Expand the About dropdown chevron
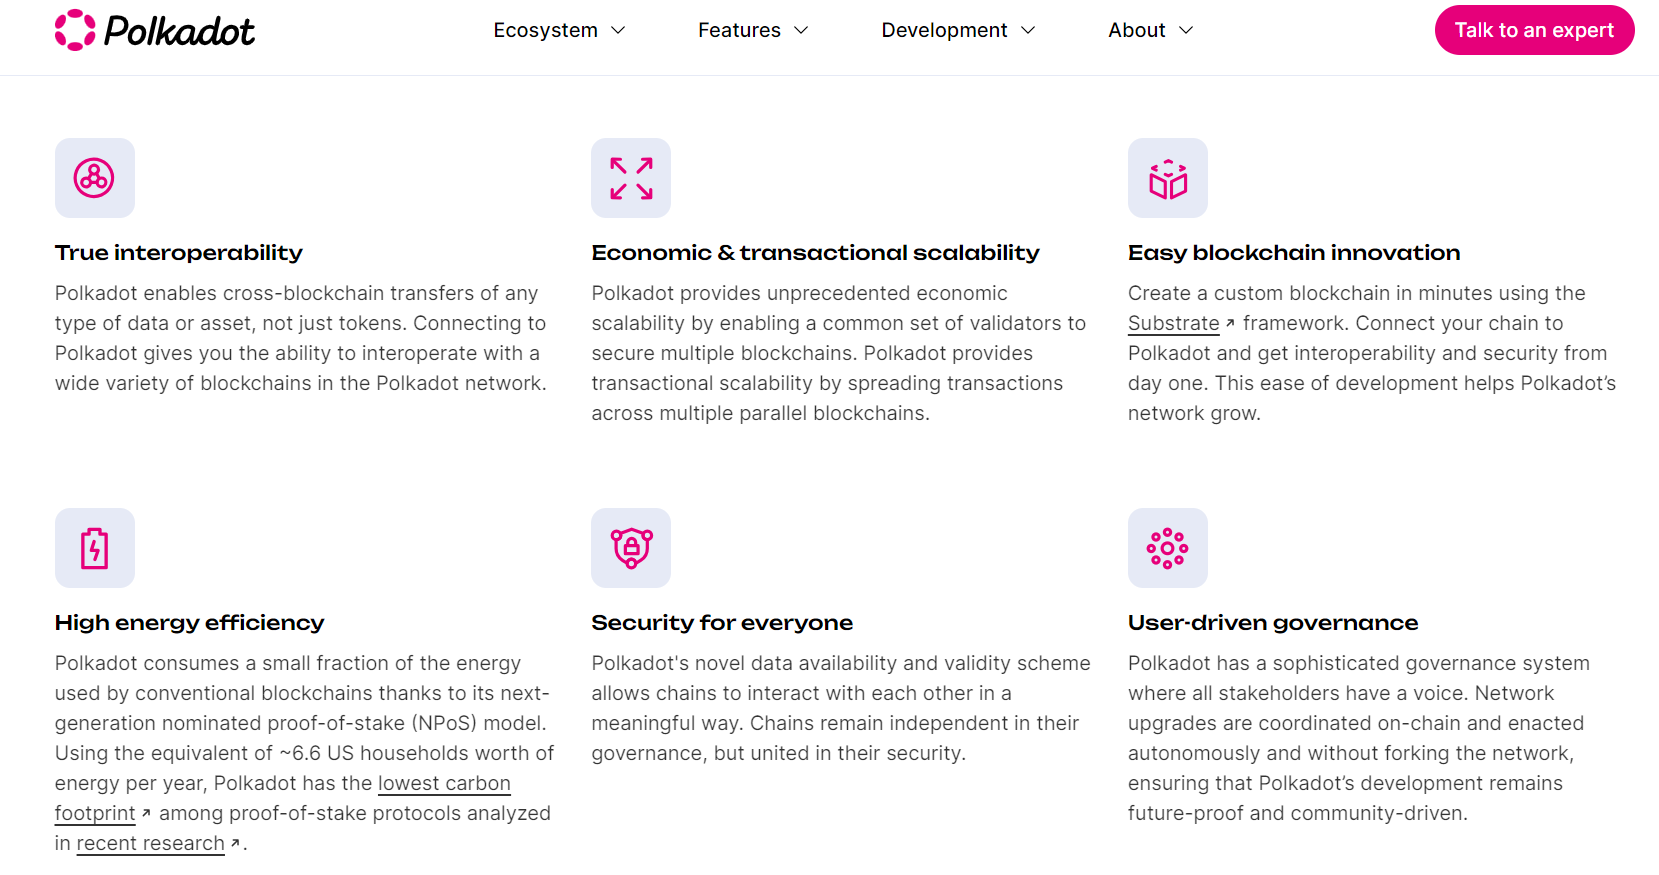Screen dimensions: 1659x875 (1186, 31)
